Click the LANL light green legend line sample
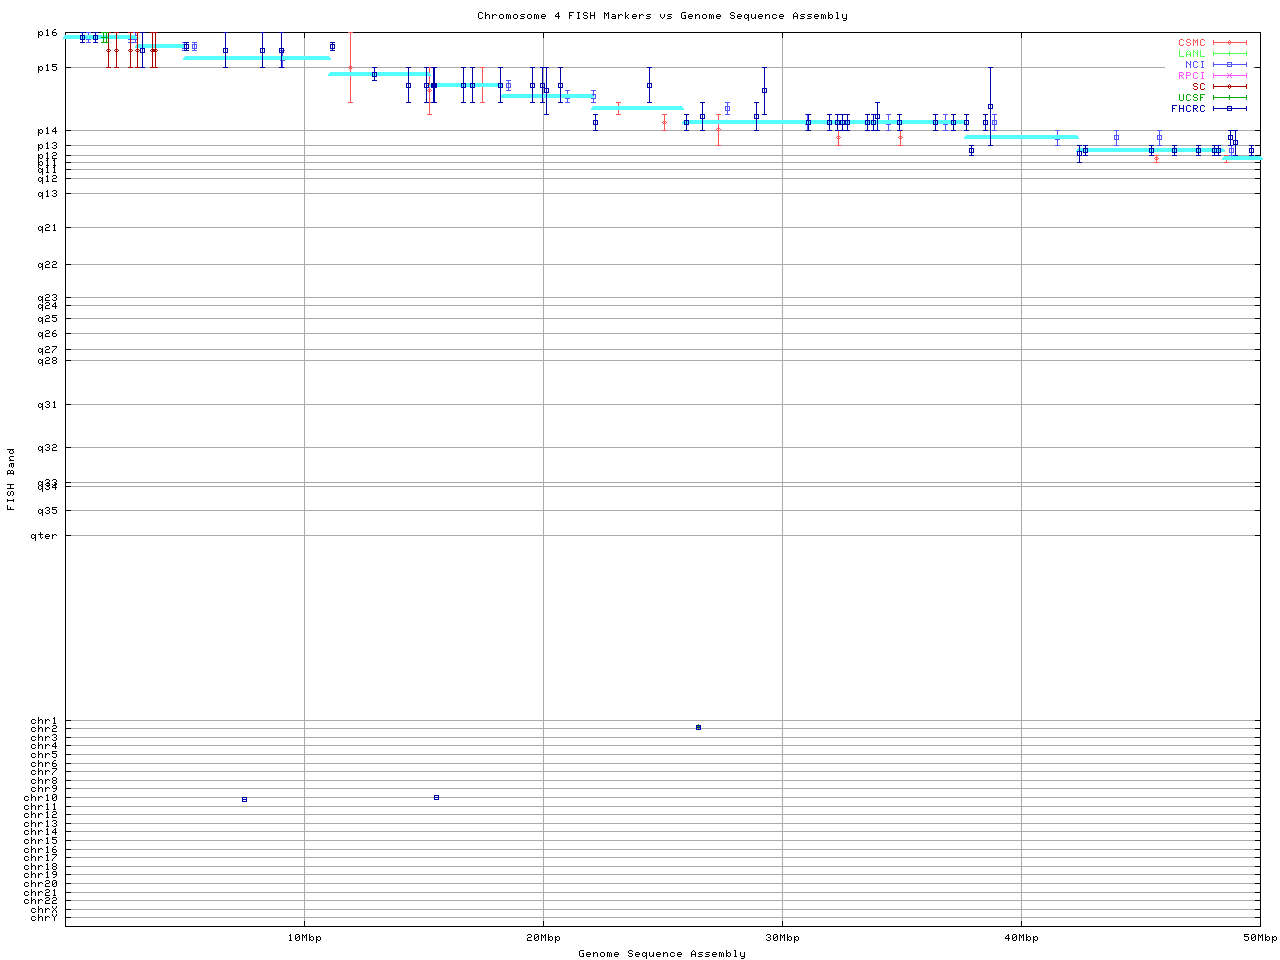Image resolution: width=1280 pixels, height=960 pixels. click(1230, 54)
